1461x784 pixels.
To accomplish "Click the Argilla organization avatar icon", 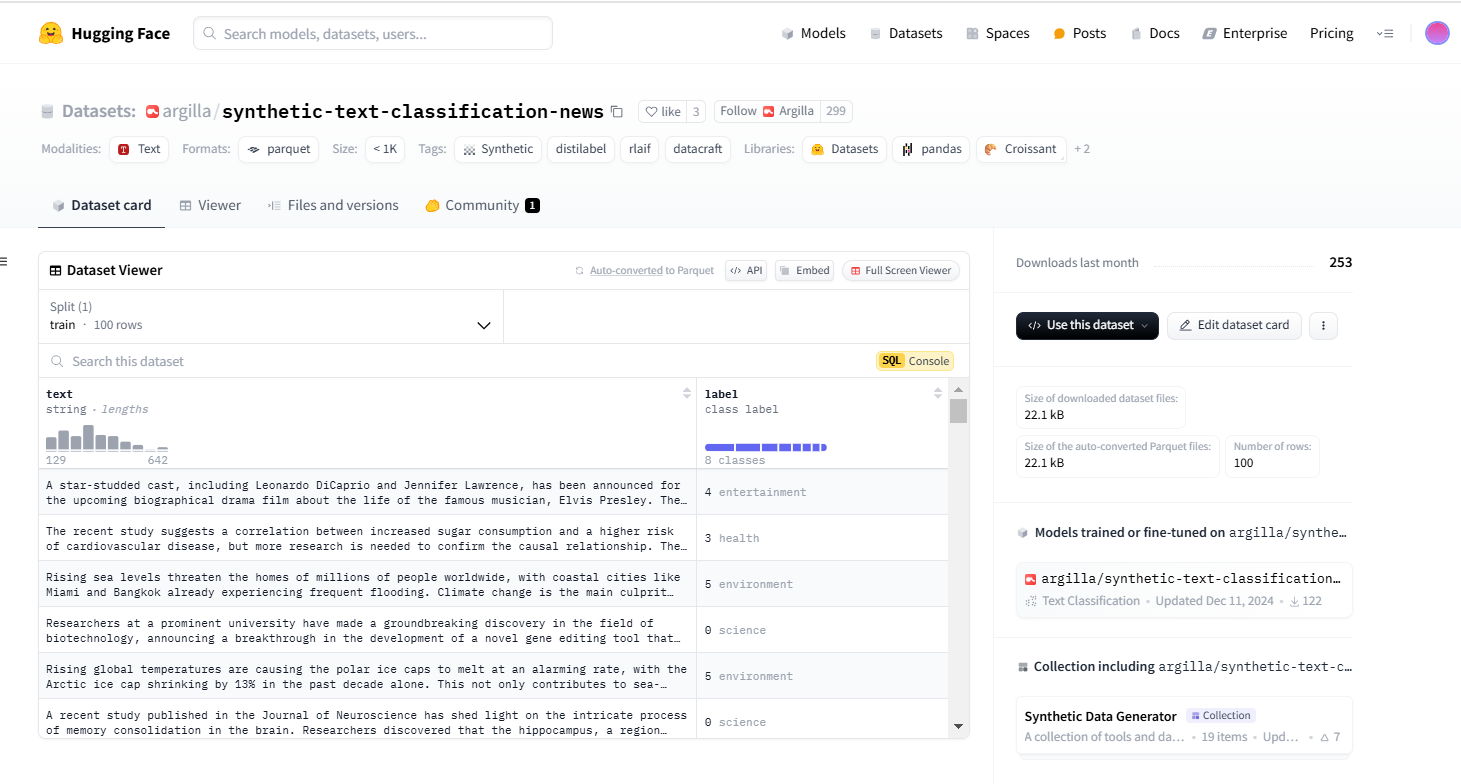I will tap(152, 111).
